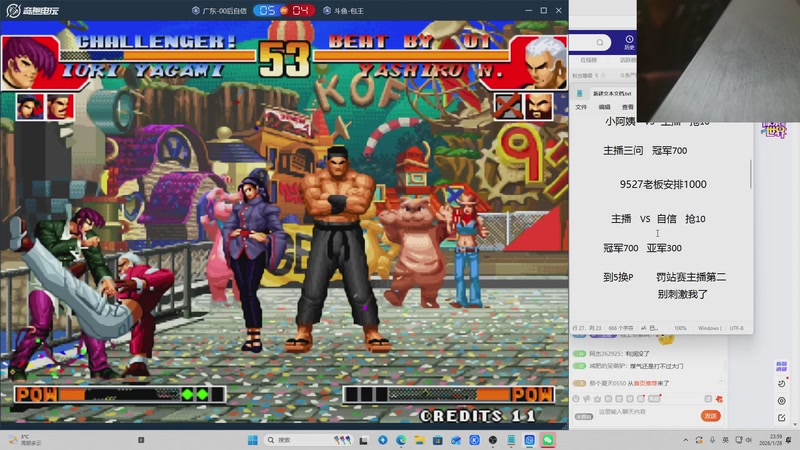Viewport: 800px width, 450px height.
Task: Click the search magnifier in the streaming panel
Action: pyautogui.click(x=599, y=42)
